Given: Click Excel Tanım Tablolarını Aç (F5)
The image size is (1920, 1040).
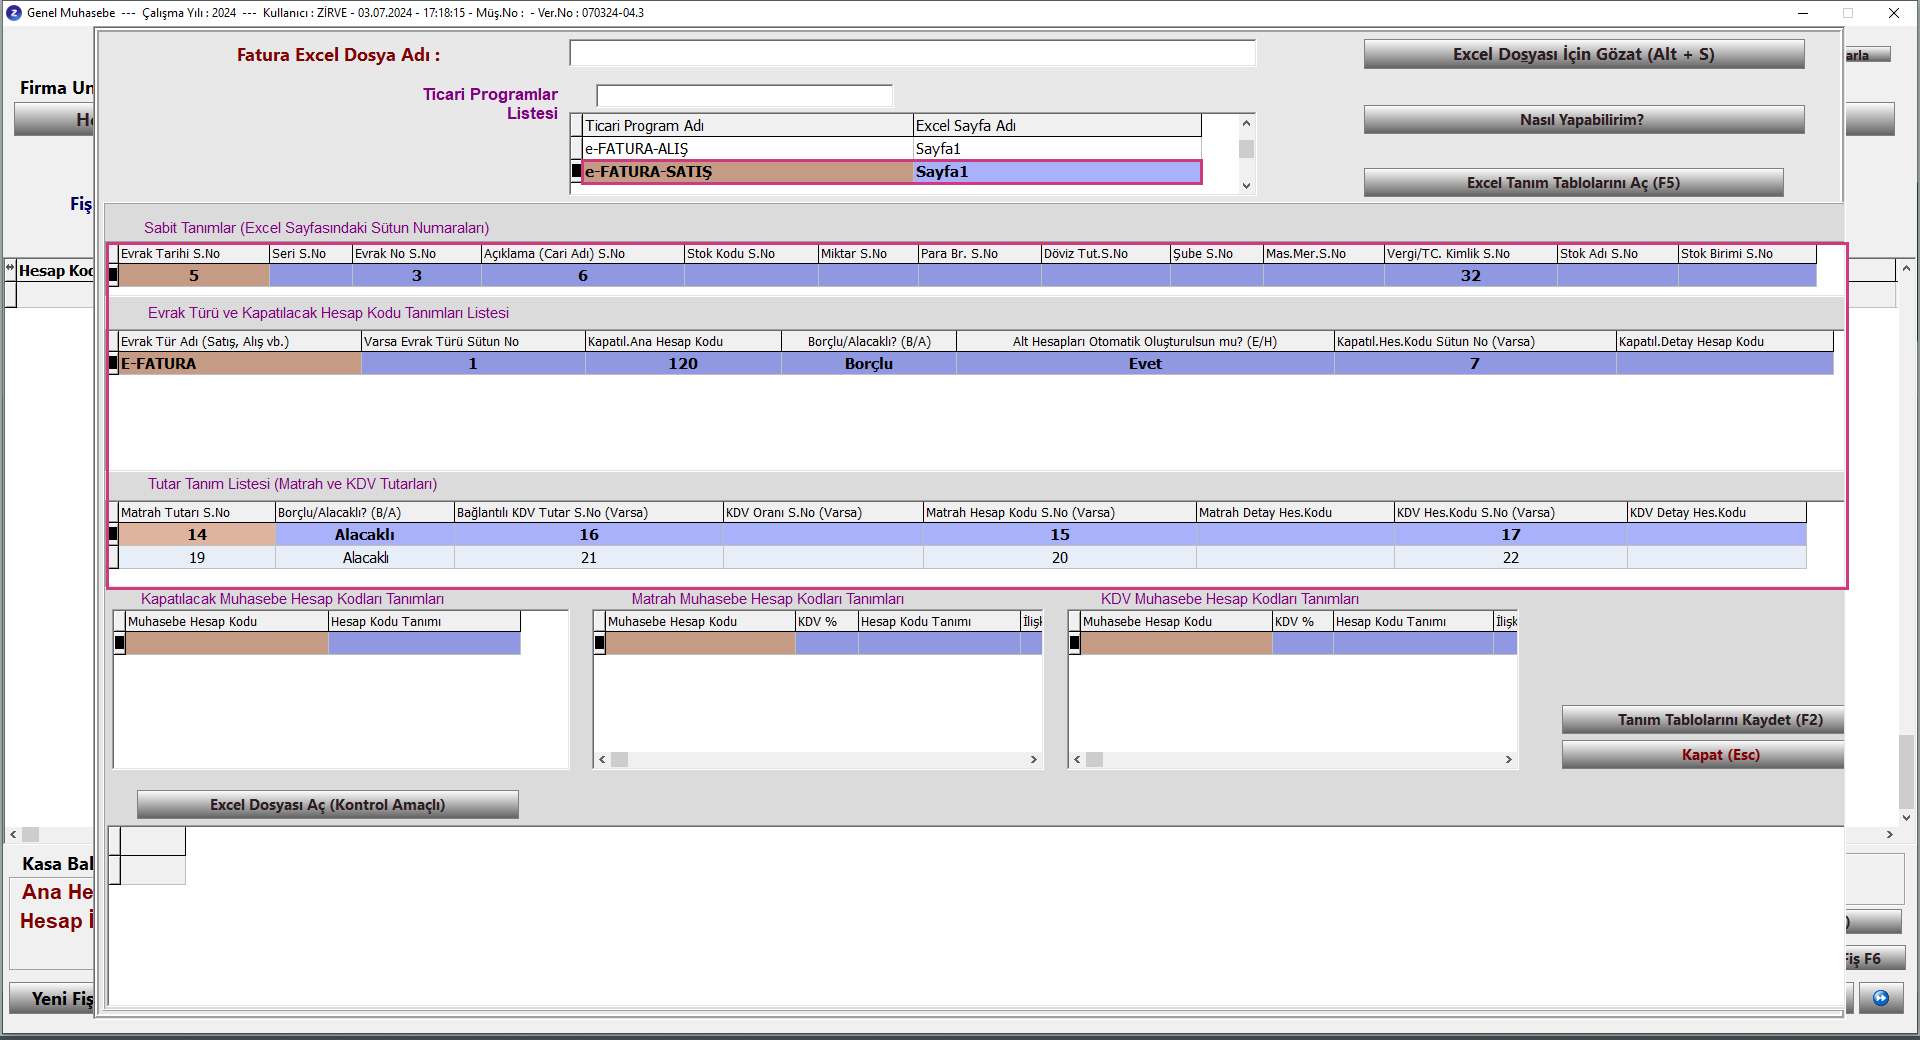Looking at the screenshot, I should (x=1572, y=183).
